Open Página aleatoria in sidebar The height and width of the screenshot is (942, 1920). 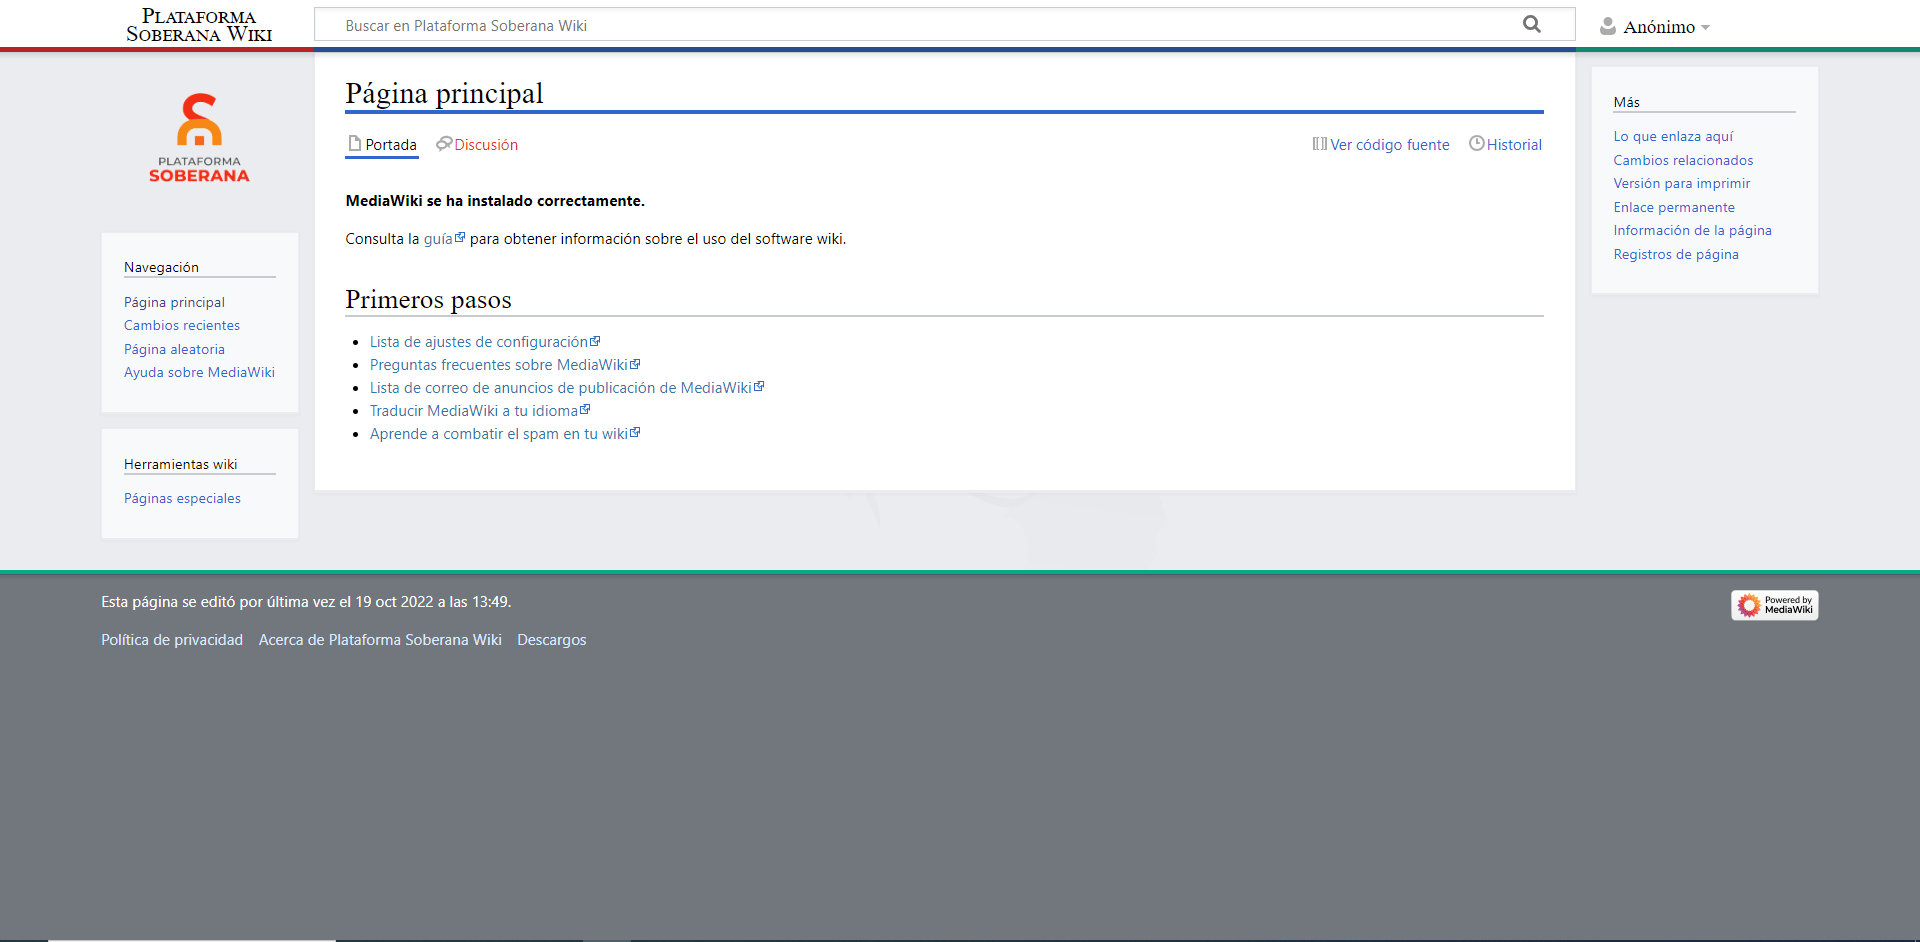(x=174, y=349)
